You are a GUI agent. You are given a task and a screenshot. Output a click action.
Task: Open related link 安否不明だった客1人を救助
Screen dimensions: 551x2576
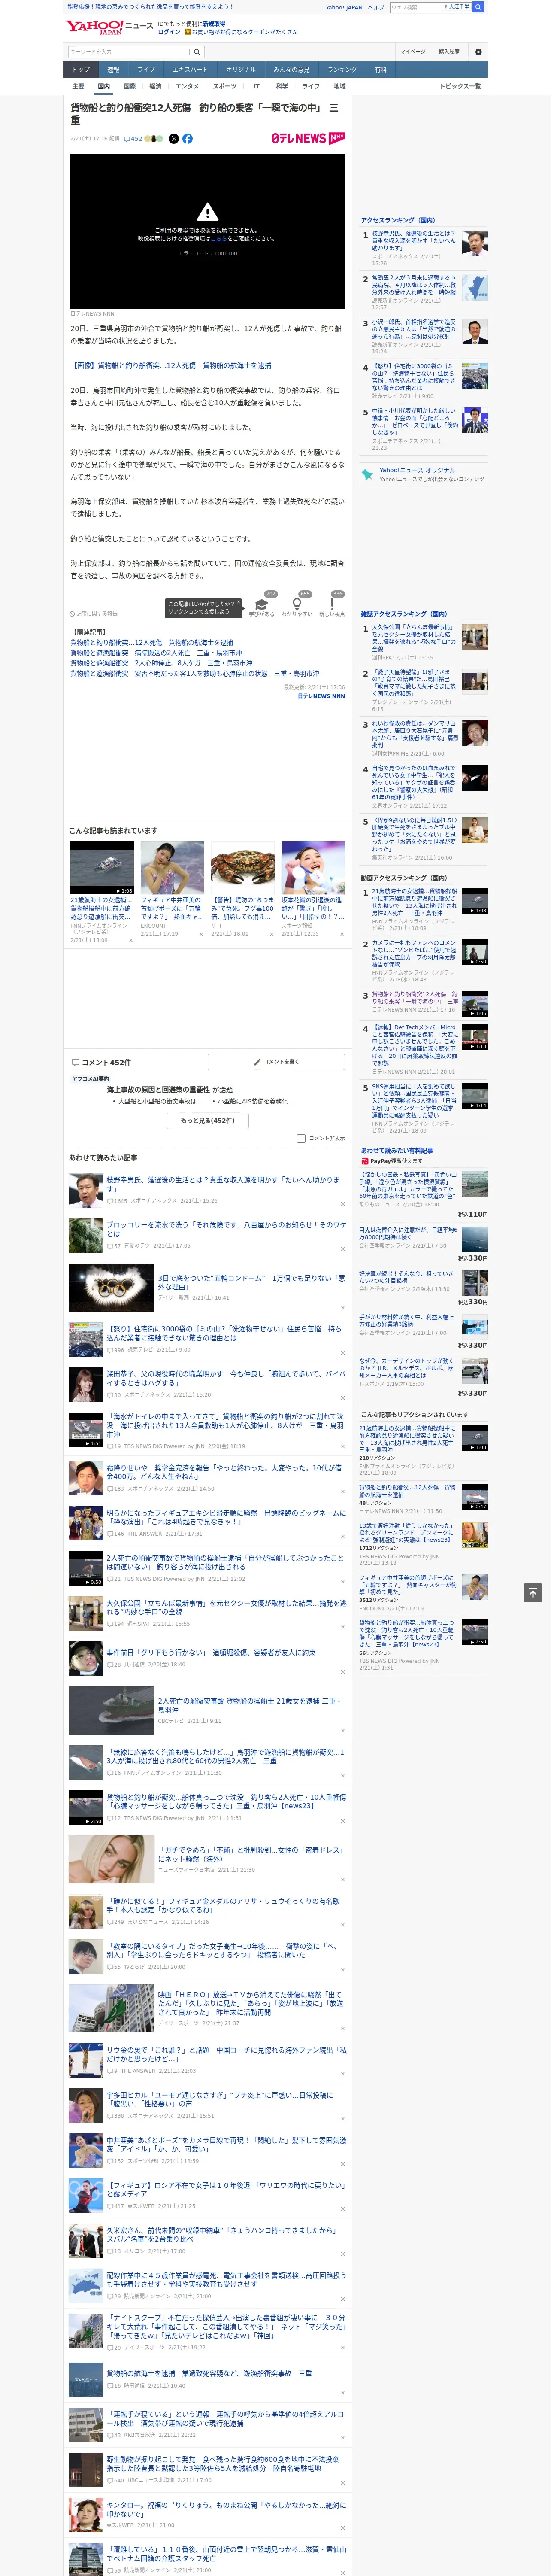[x=195, y=673]
